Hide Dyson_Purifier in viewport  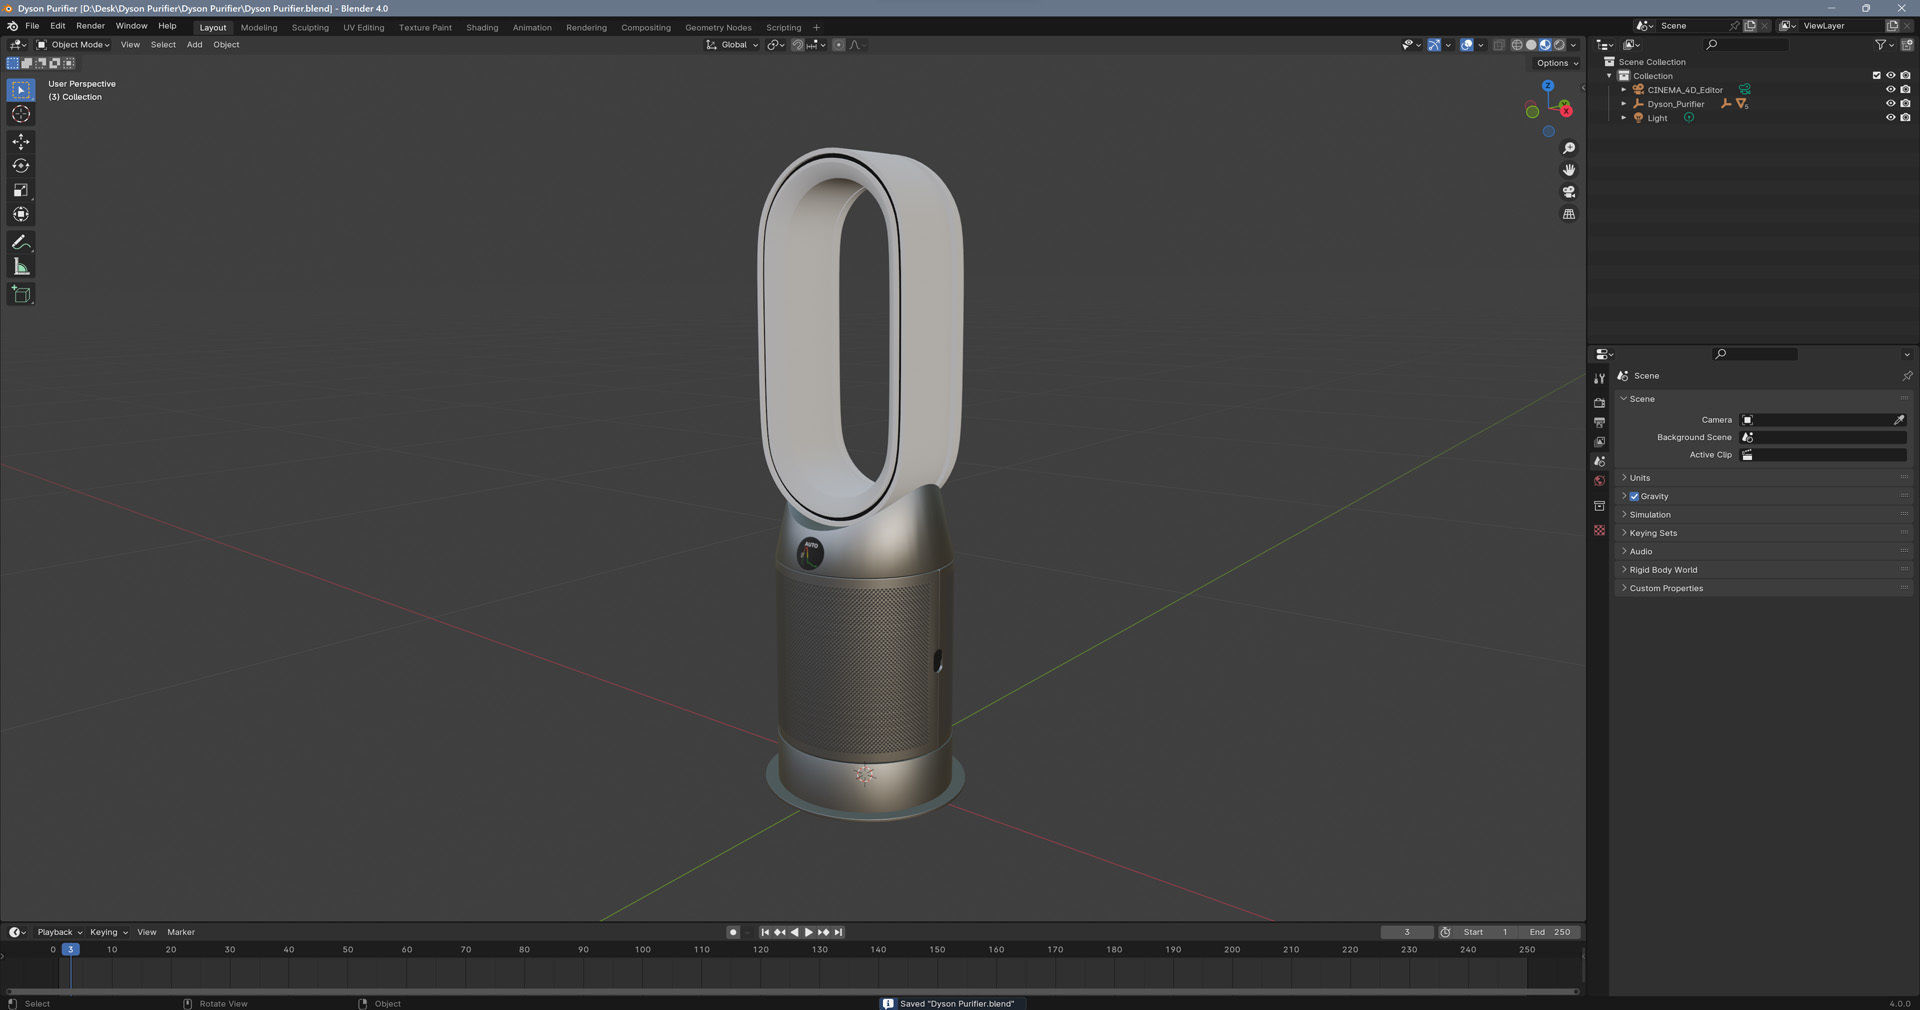pyautogui.click(x=1890, y=104)
